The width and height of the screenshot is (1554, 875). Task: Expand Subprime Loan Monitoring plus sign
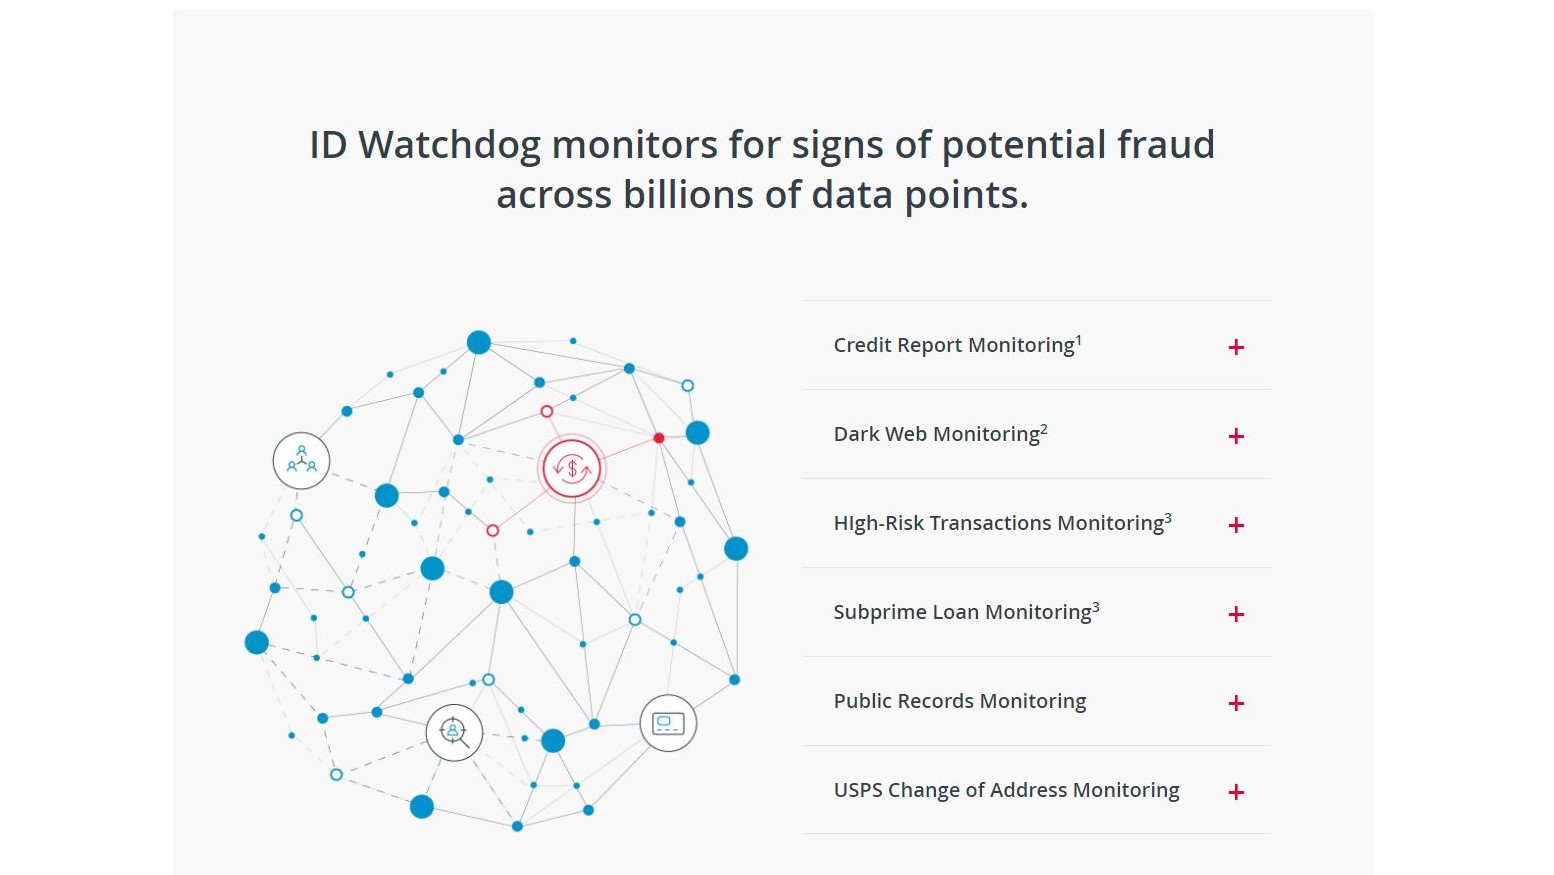tap(1236, 614)
